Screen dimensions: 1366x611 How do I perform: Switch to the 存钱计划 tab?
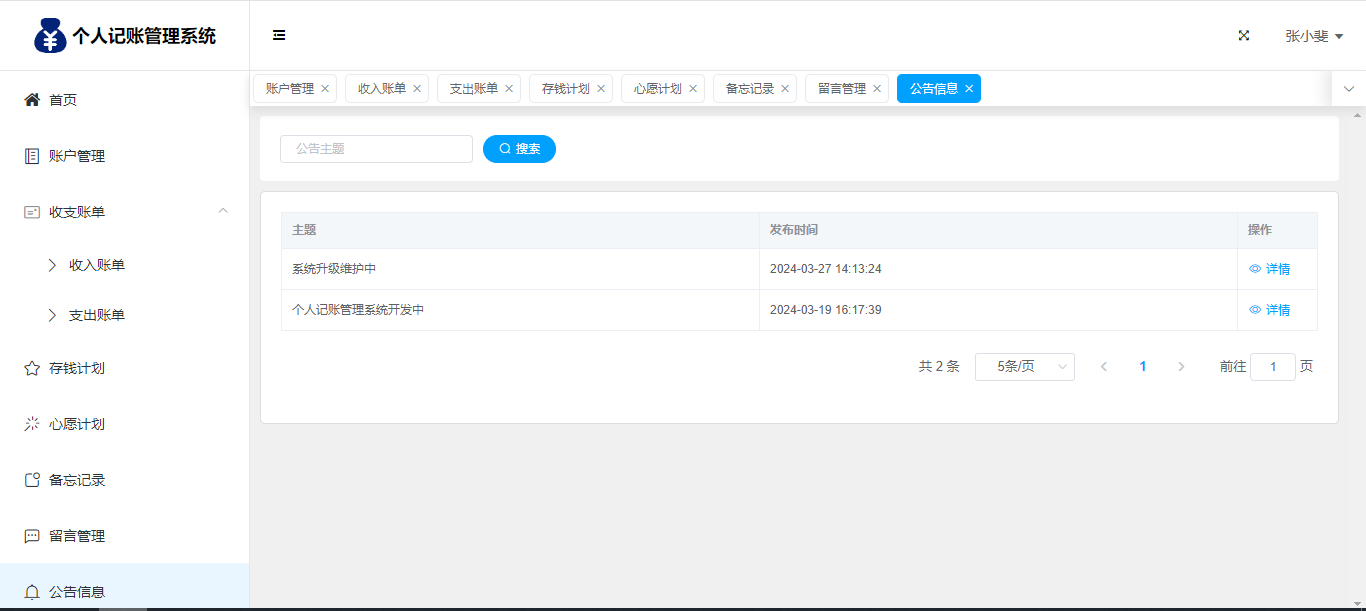click(565, 89)
